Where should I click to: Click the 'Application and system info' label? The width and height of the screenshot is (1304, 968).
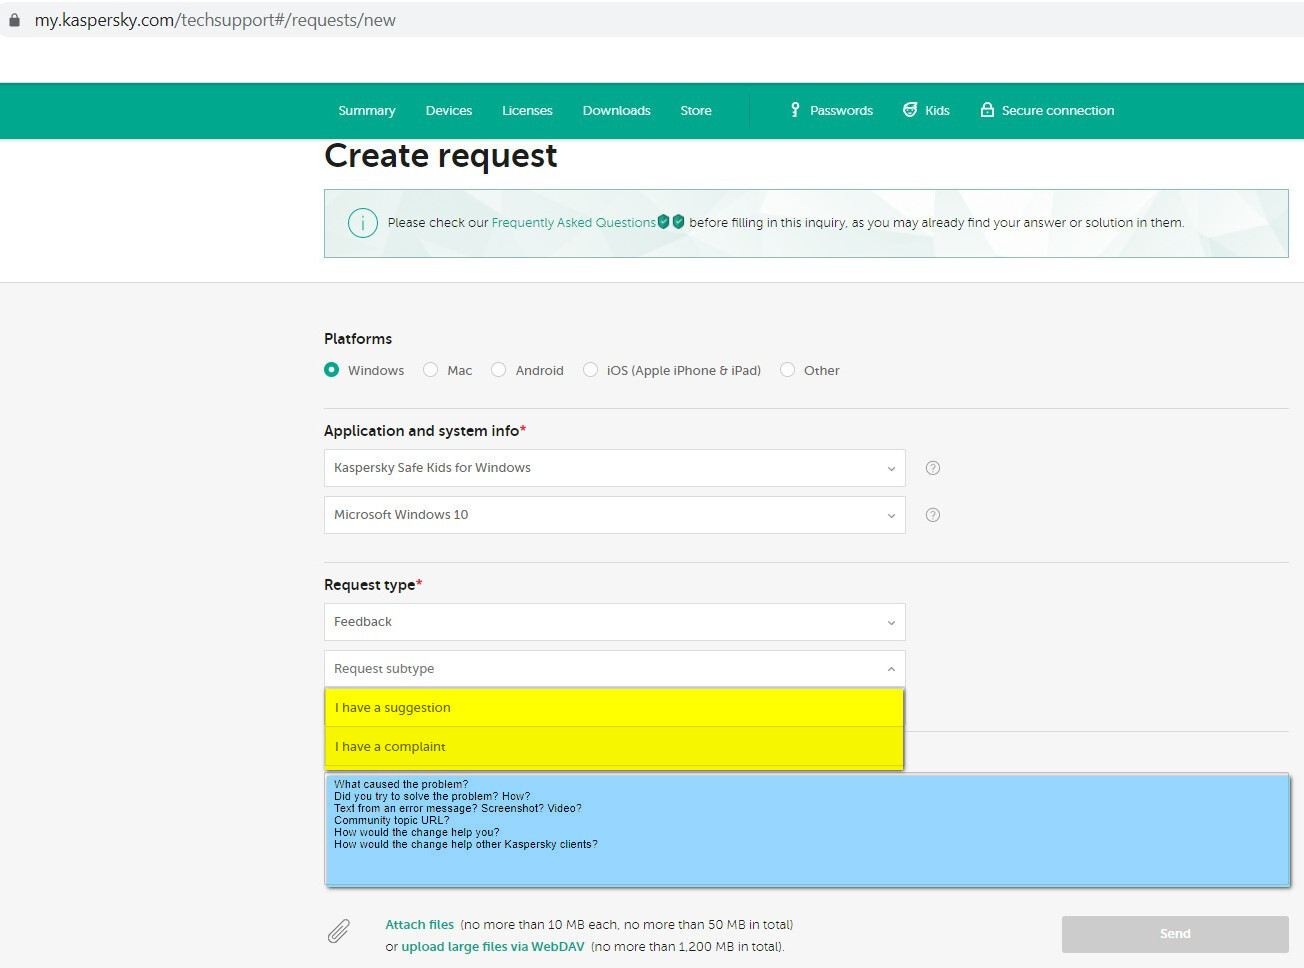point(422,431)
